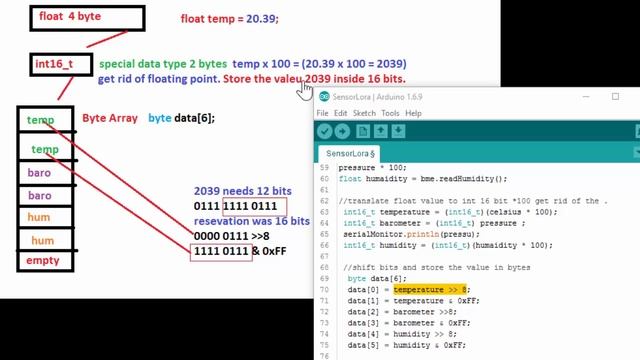Image resolution: width=640 pixels, height=360 pixels.
Task: Click 'float temp = 20.39;' text
Action: click(x=229, y=19)
